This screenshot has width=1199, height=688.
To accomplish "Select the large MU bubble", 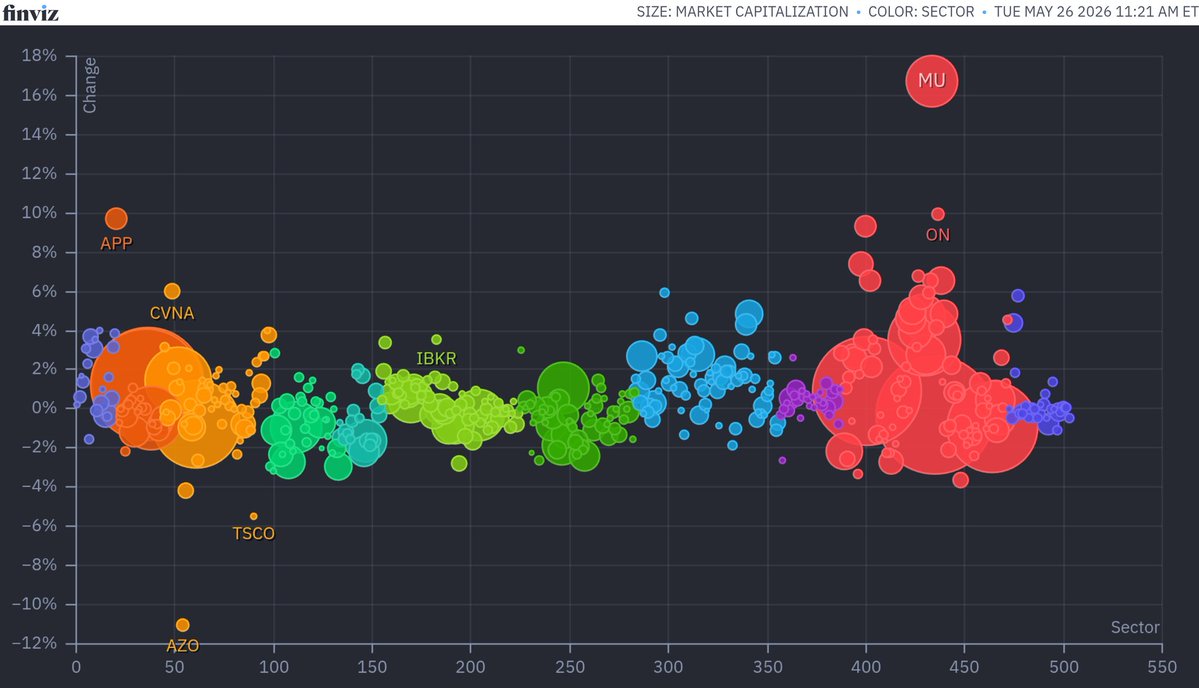I will [x=931, y=80].
